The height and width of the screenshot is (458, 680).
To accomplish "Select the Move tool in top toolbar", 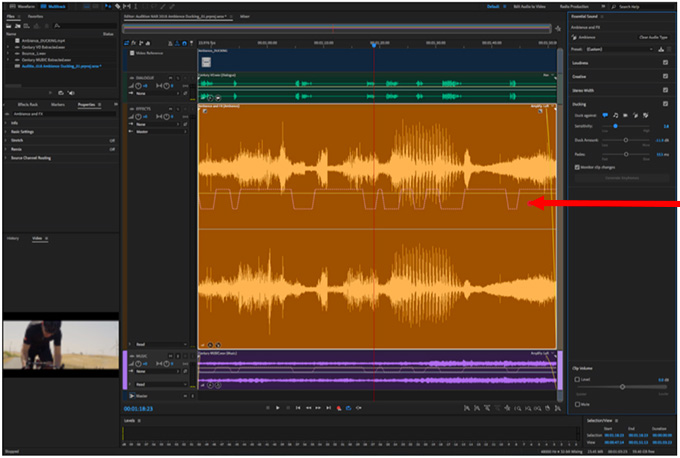I will (108, 7).
